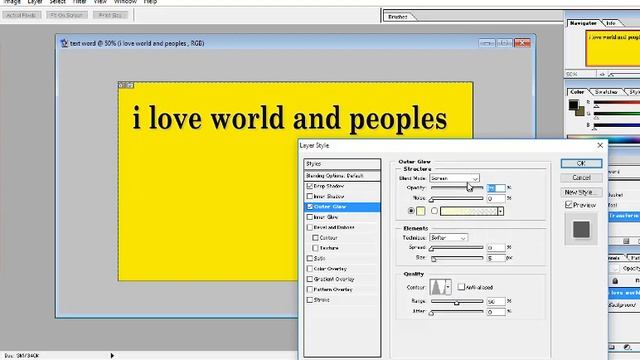Click the Range slider handle
The width and height of the screenshot is (640, 360).
pyautogui.click(x=457, y=302)
